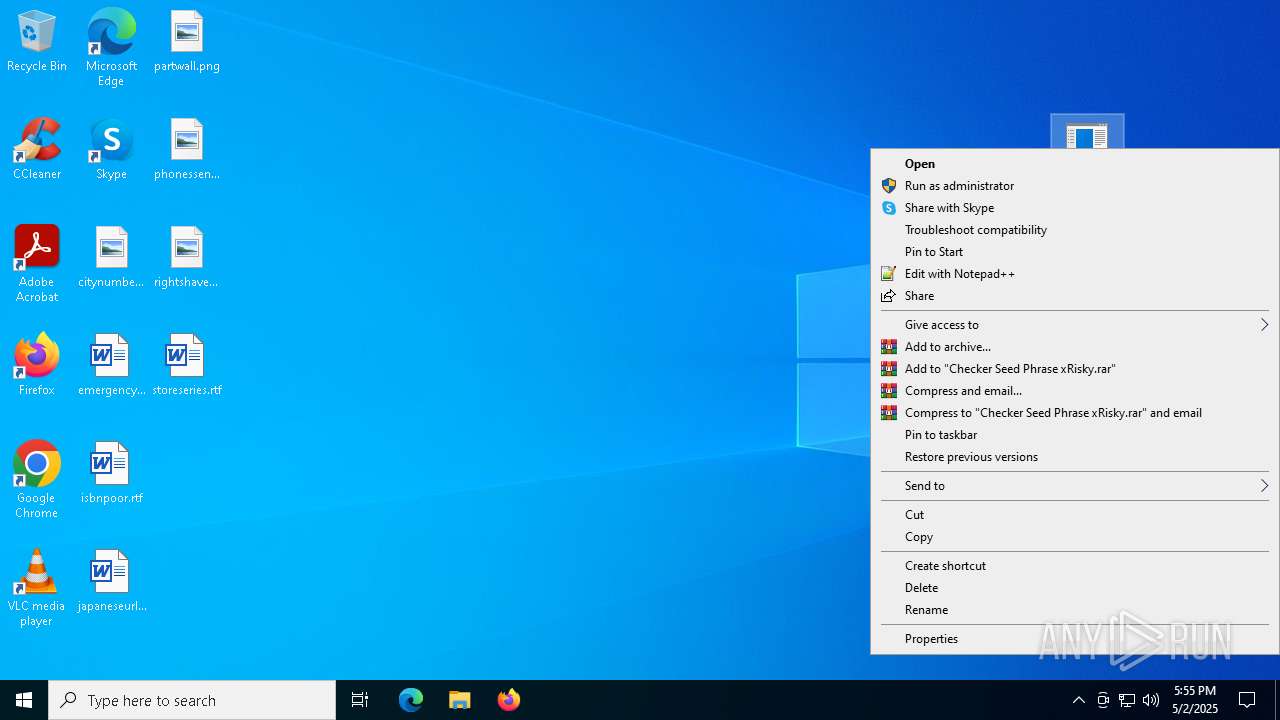
Task: Choose Restore previous versions
Action: [x=1075, y=457]
